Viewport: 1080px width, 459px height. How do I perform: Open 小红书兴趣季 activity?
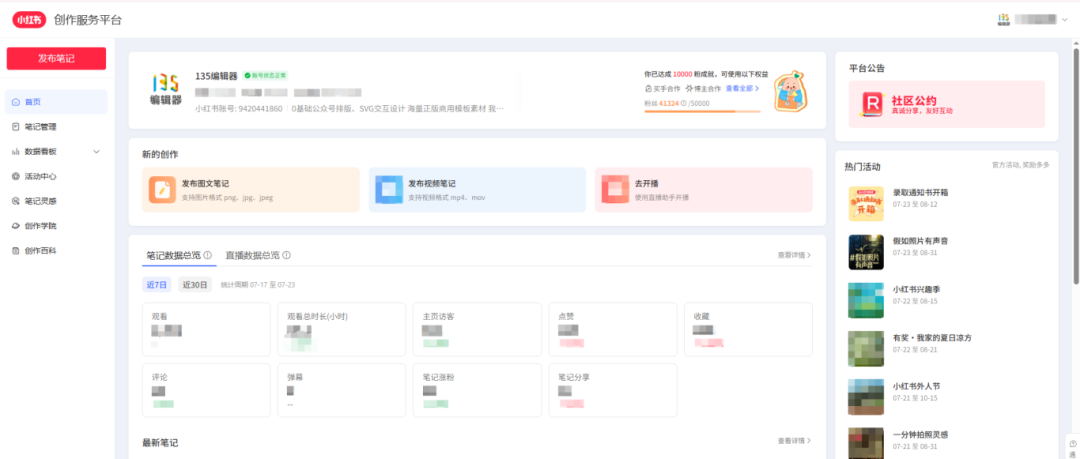coord(916,289)
